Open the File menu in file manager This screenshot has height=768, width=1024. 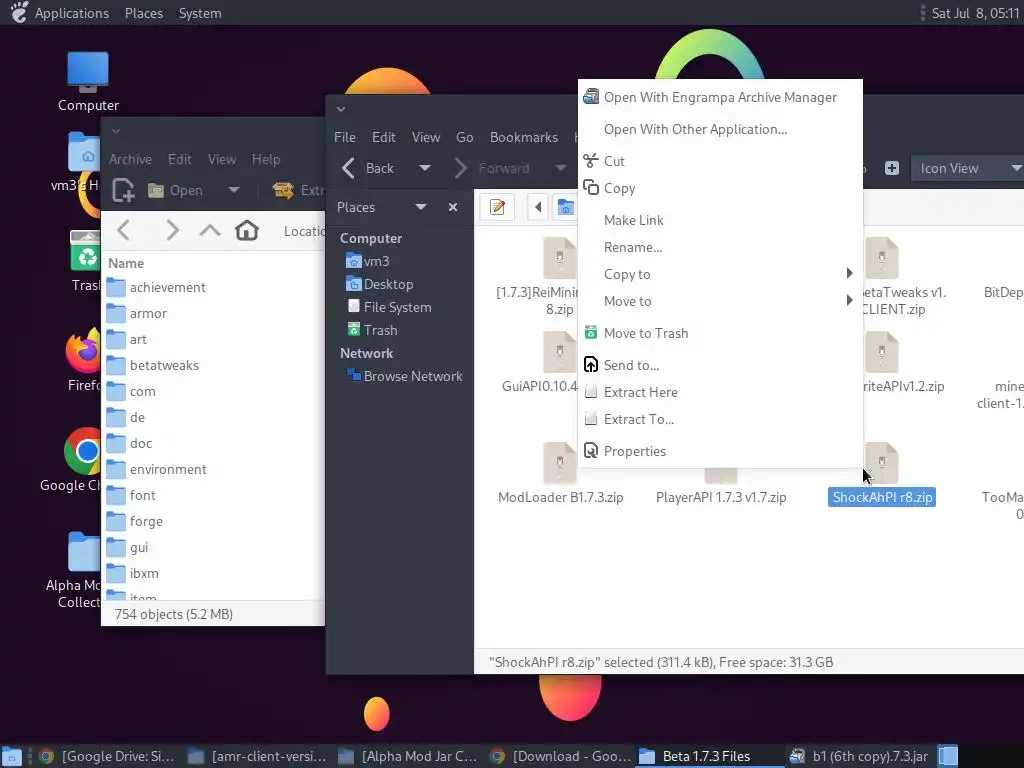click(x=345, y=137)
